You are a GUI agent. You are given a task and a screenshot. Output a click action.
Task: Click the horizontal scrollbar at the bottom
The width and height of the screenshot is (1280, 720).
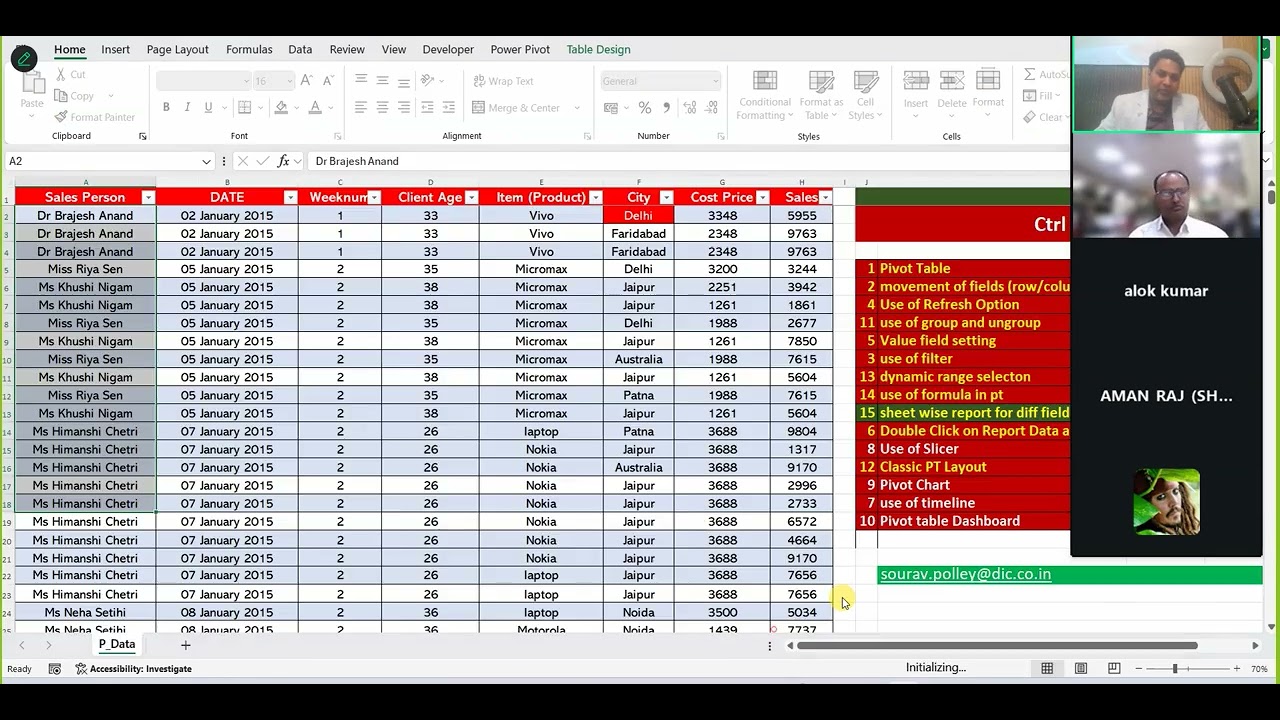997,646
